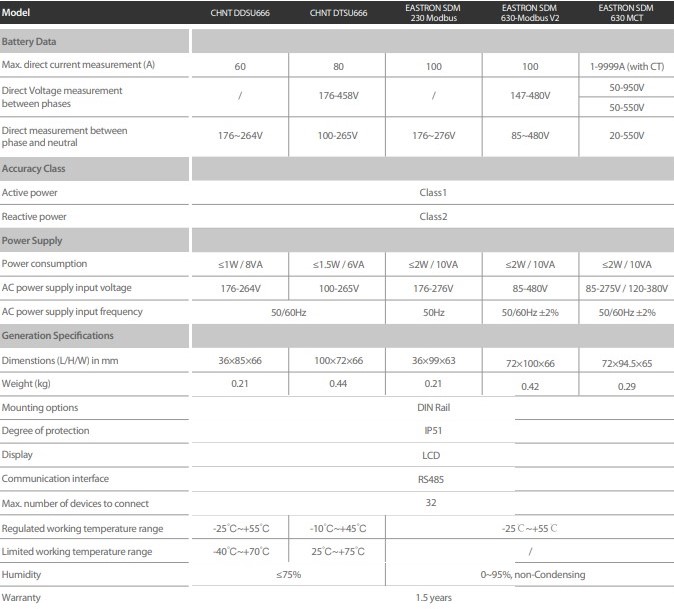Click the RS485 interface value
Image resolution: width=674 pixels, height=609 pixels.
pyautogui.click(x=431, y=480)
